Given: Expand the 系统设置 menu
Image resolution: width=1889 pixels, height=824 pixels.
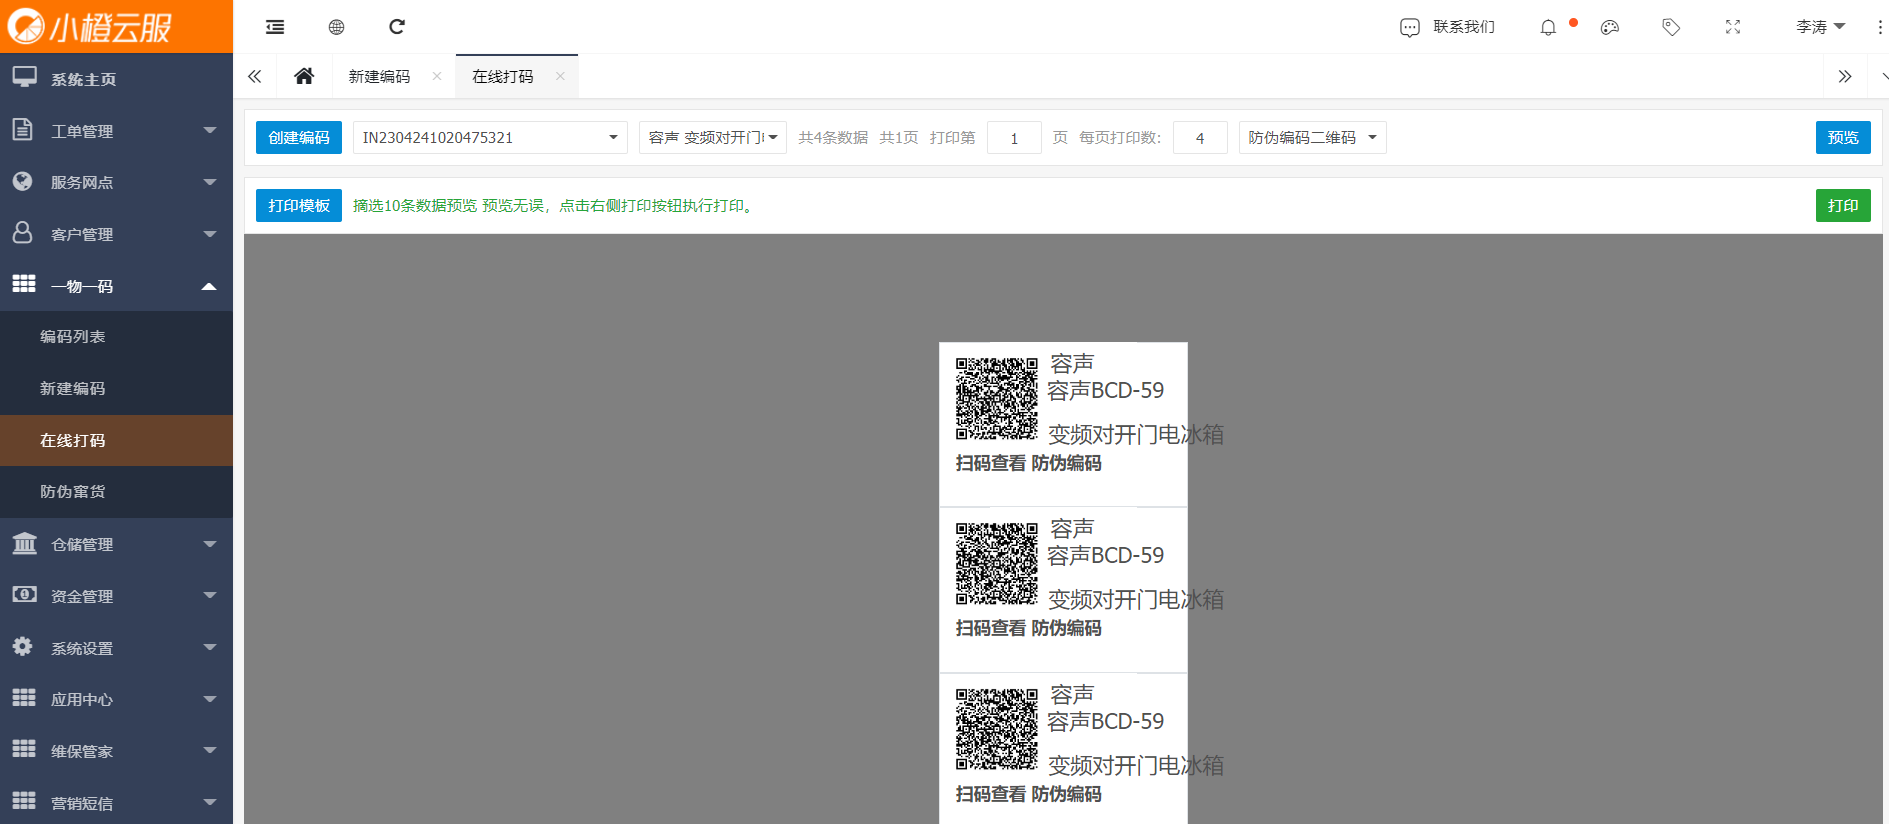Looking at the screenshot, I should 116,648.
